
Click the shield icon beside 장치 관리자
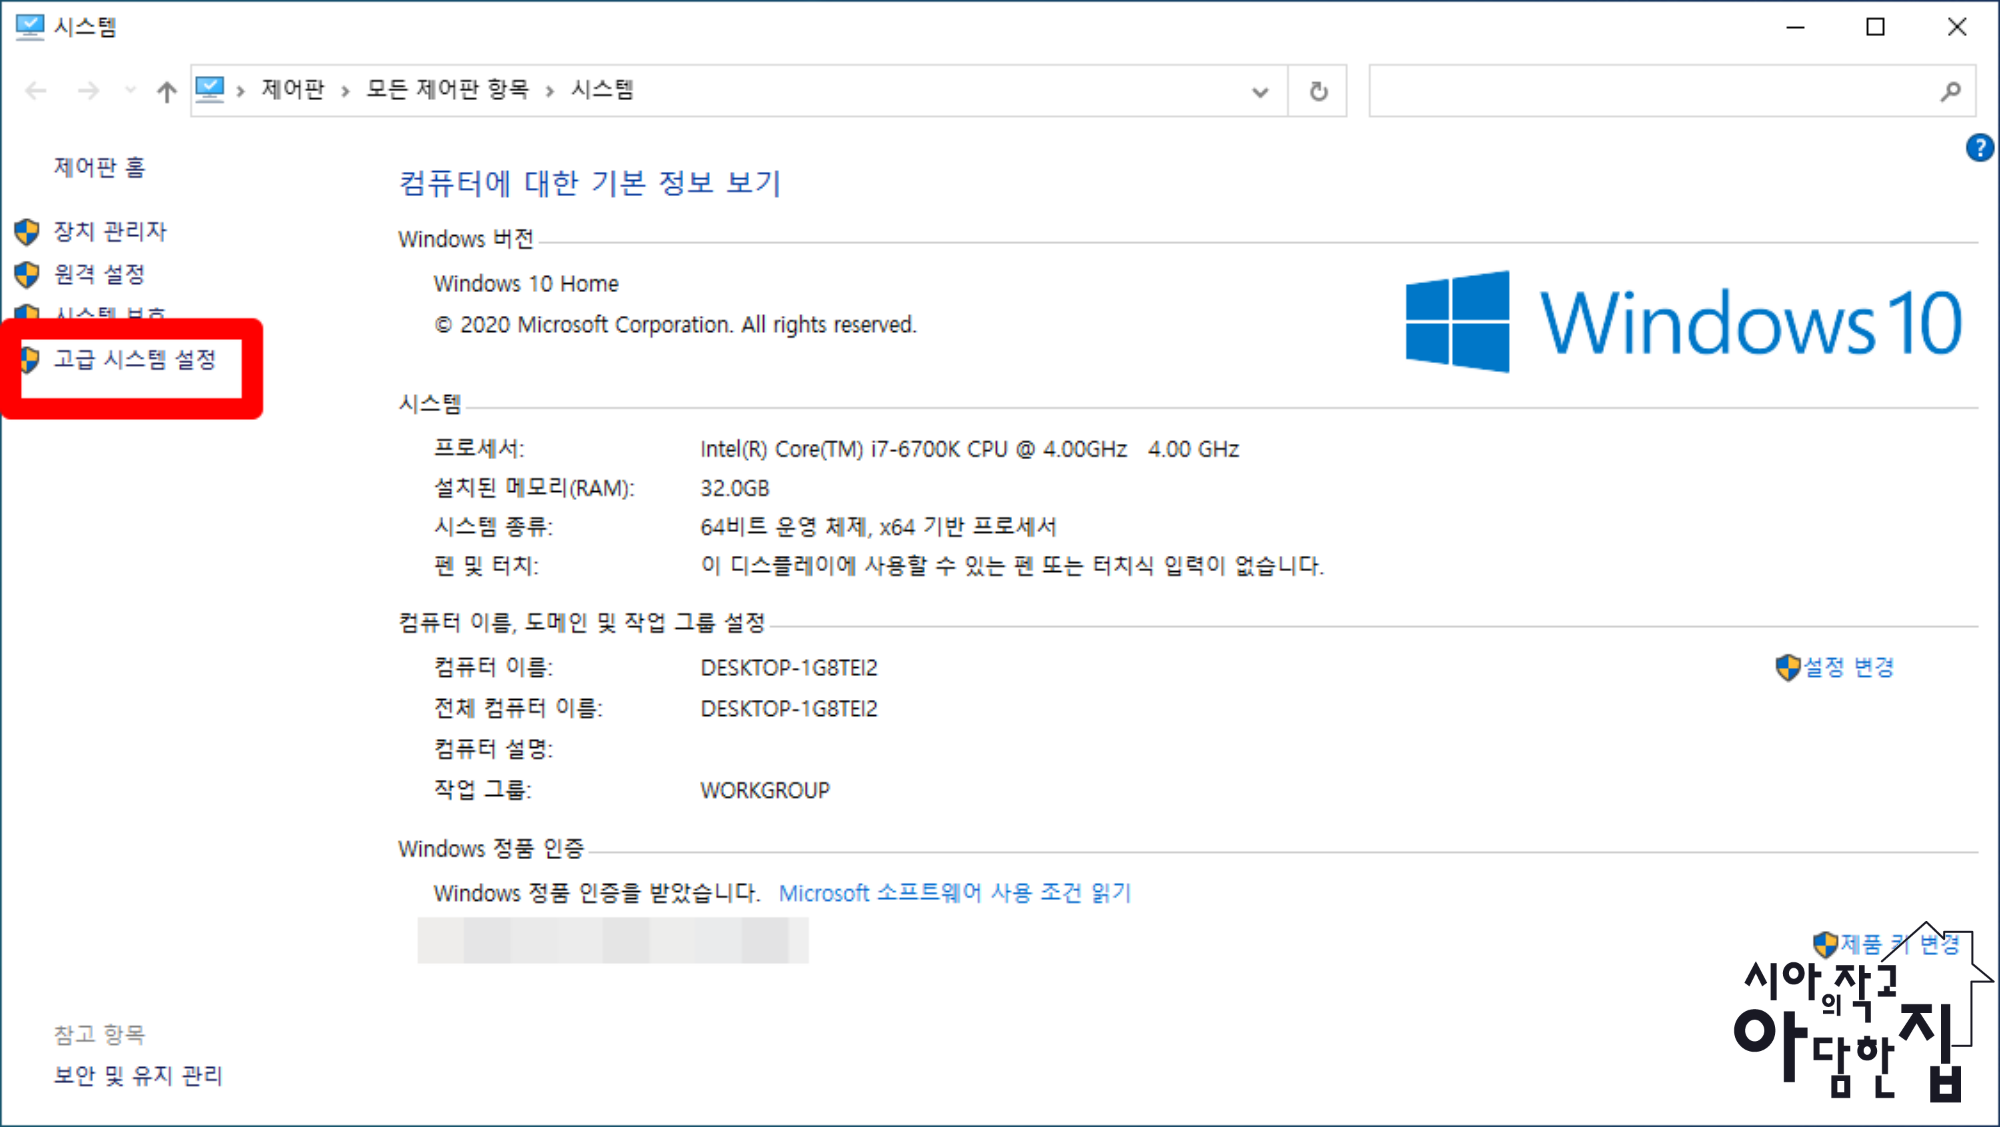click(27, 232)
